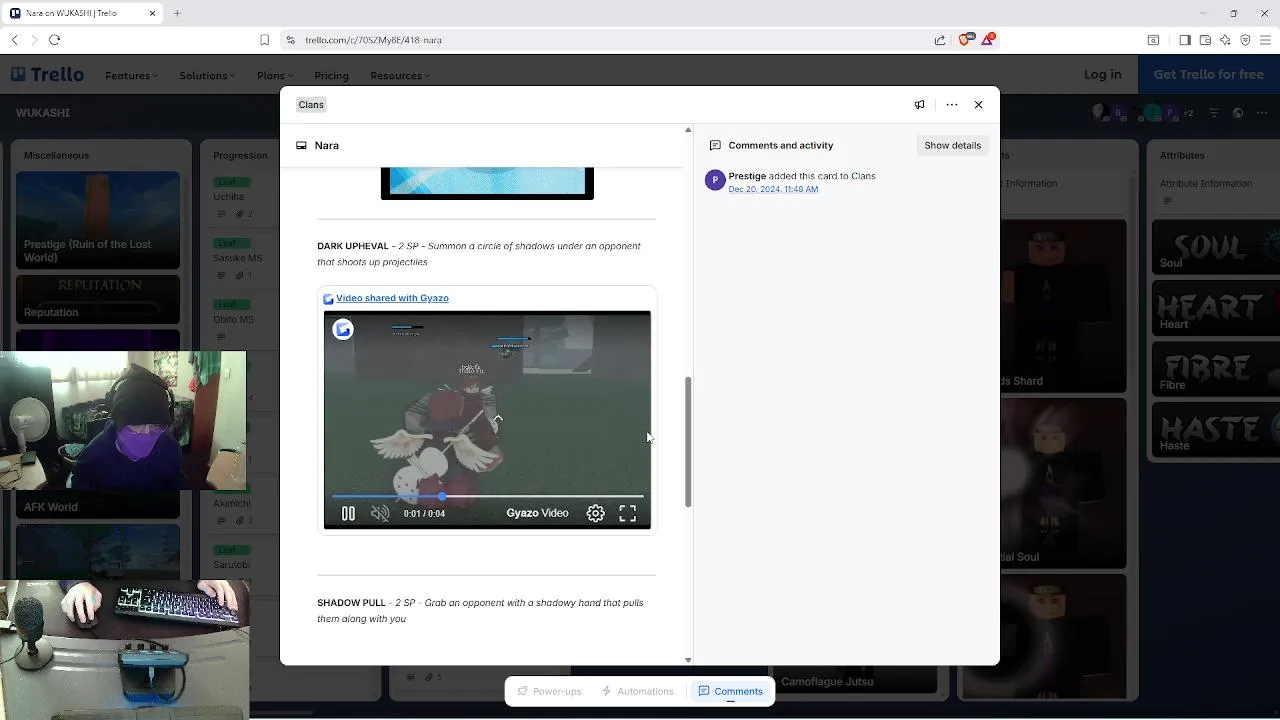The height and width of the screenshot is (720, 1280).
Task: Open a new browser tab with plus
Action: coord(177,13)
